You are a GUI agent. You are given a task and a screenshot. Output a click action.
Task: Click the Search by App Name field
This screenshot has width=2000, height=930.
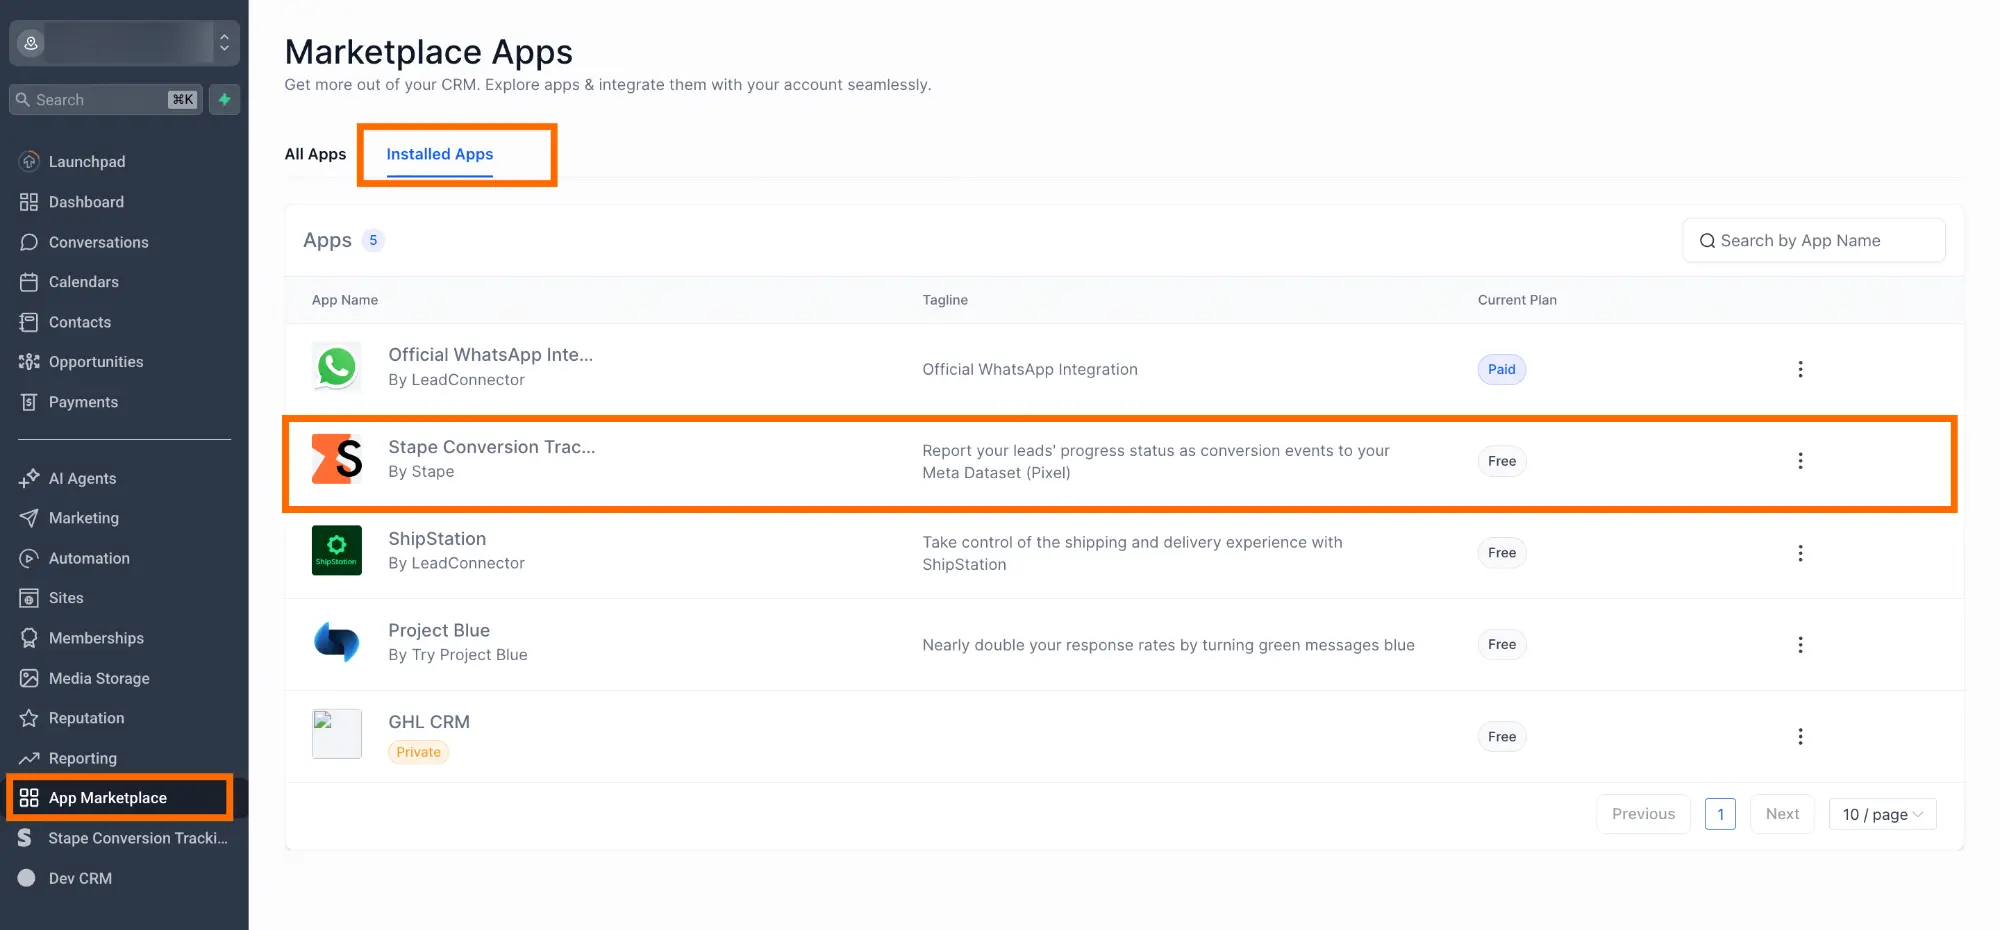coord(1813,240)
